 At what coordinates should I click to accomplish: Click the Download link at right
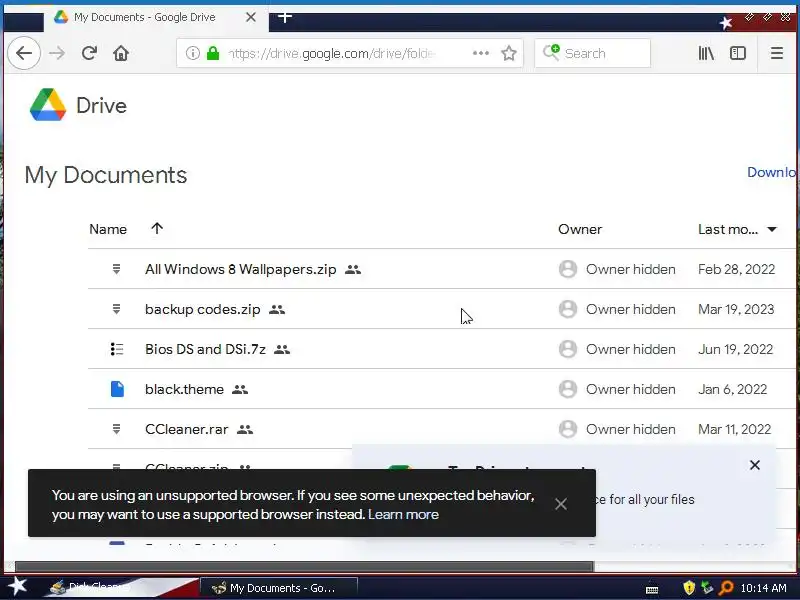click(x=772, y=172)
